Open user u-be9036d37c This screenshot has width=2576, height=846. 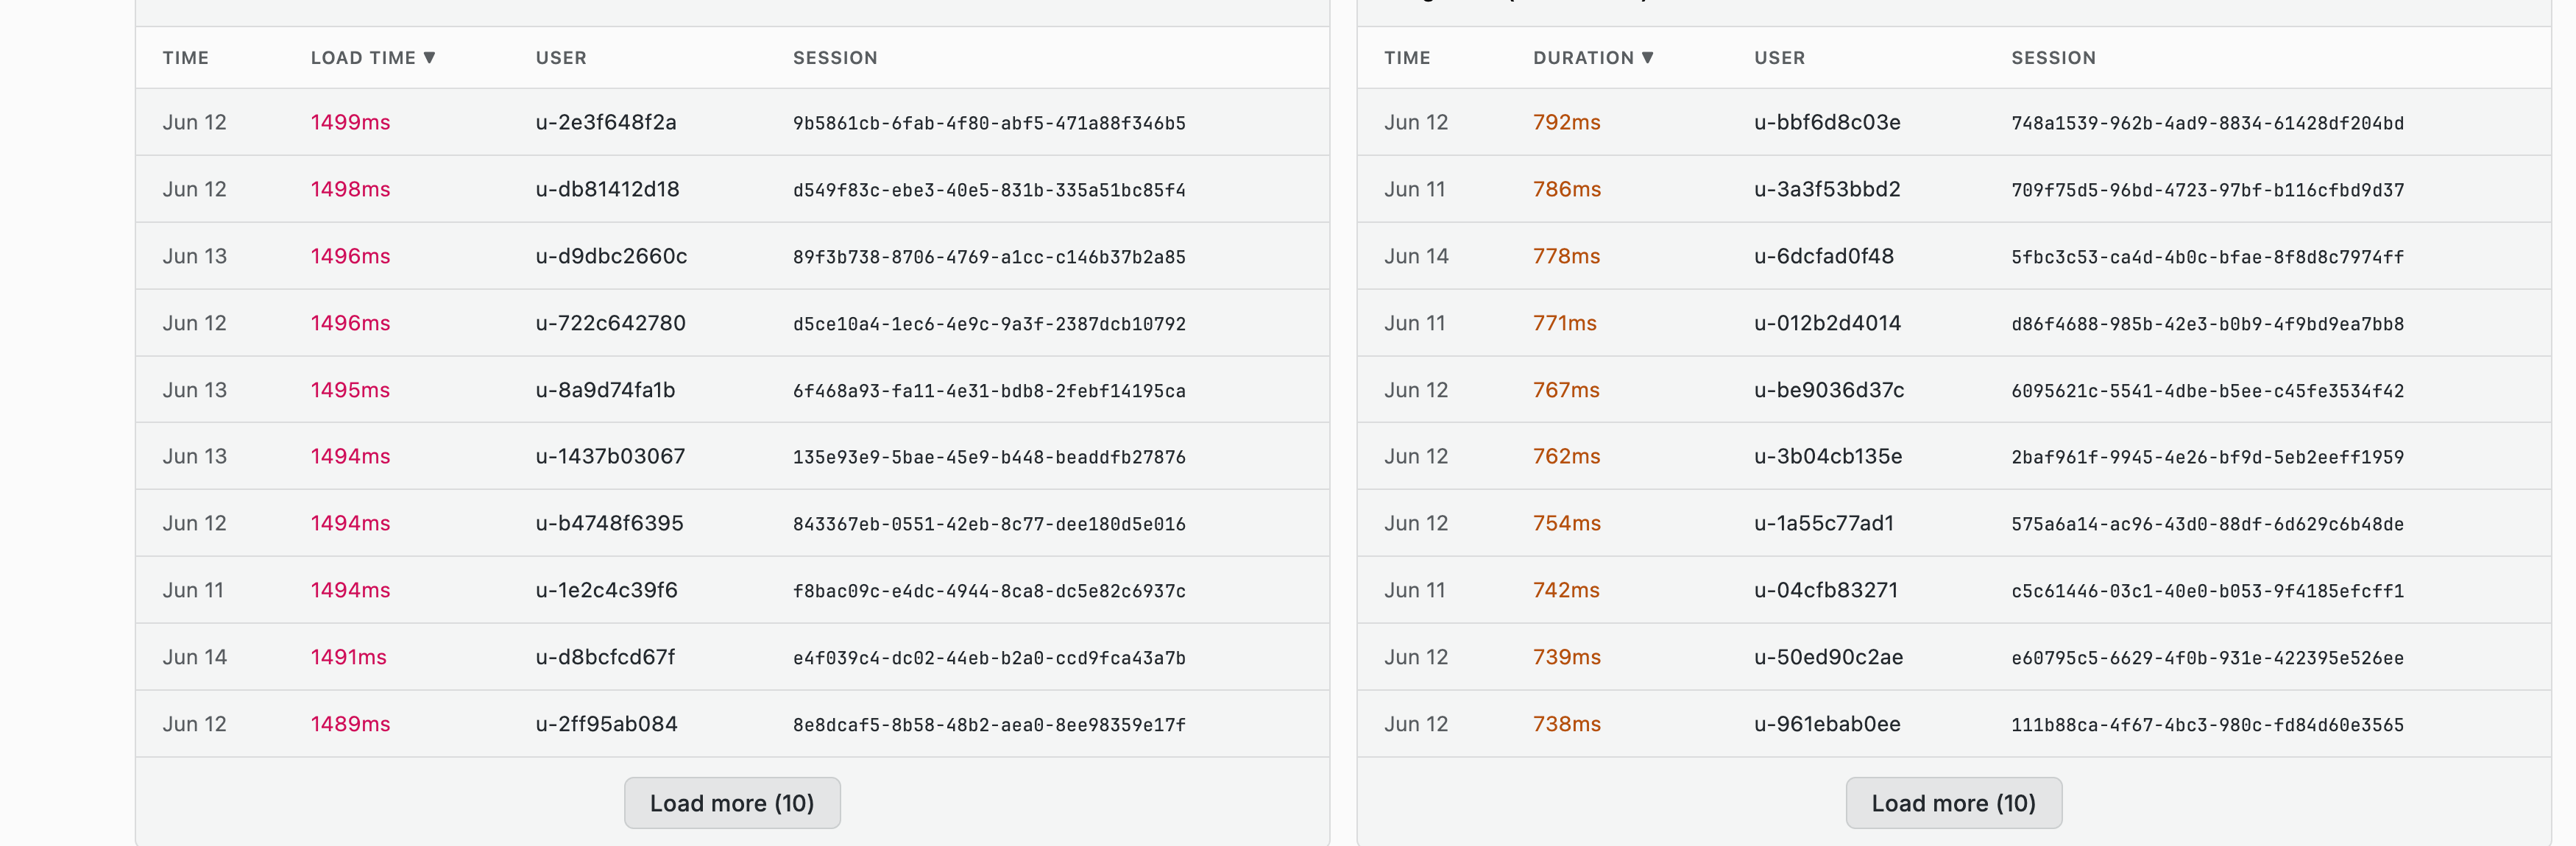click(1829, 390)
